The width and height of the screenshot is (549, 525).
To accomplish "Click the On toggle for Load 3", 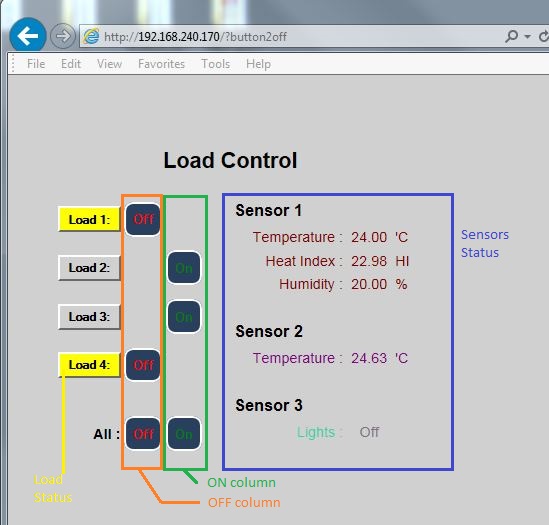I will click(x=184, y=317).
